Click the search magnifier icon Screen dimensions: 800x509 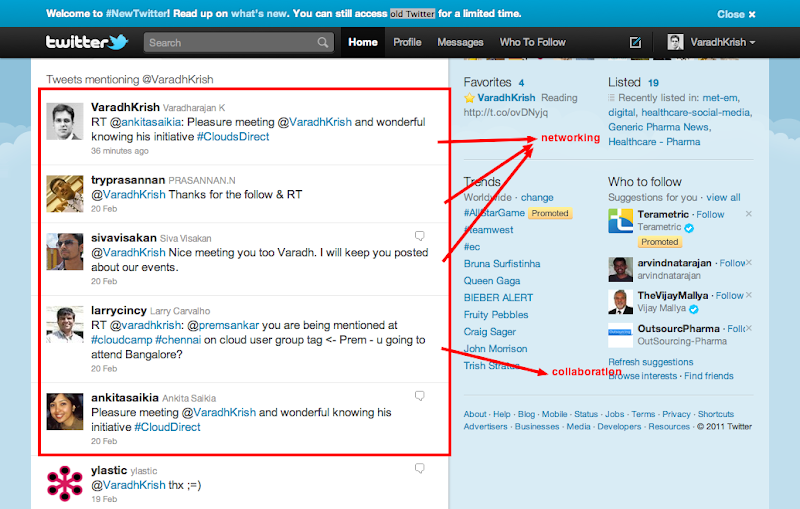[x=323, y=42]
